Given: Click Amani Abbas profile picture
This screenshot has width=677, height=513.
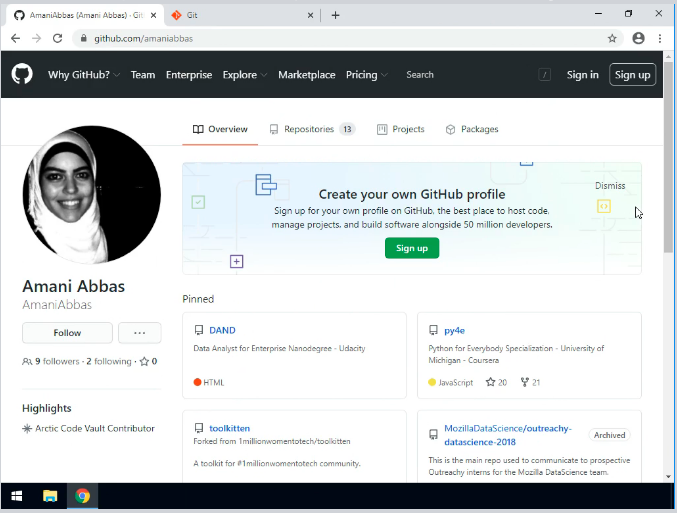Looking at the screenshot, I should (x=92, y=195).
